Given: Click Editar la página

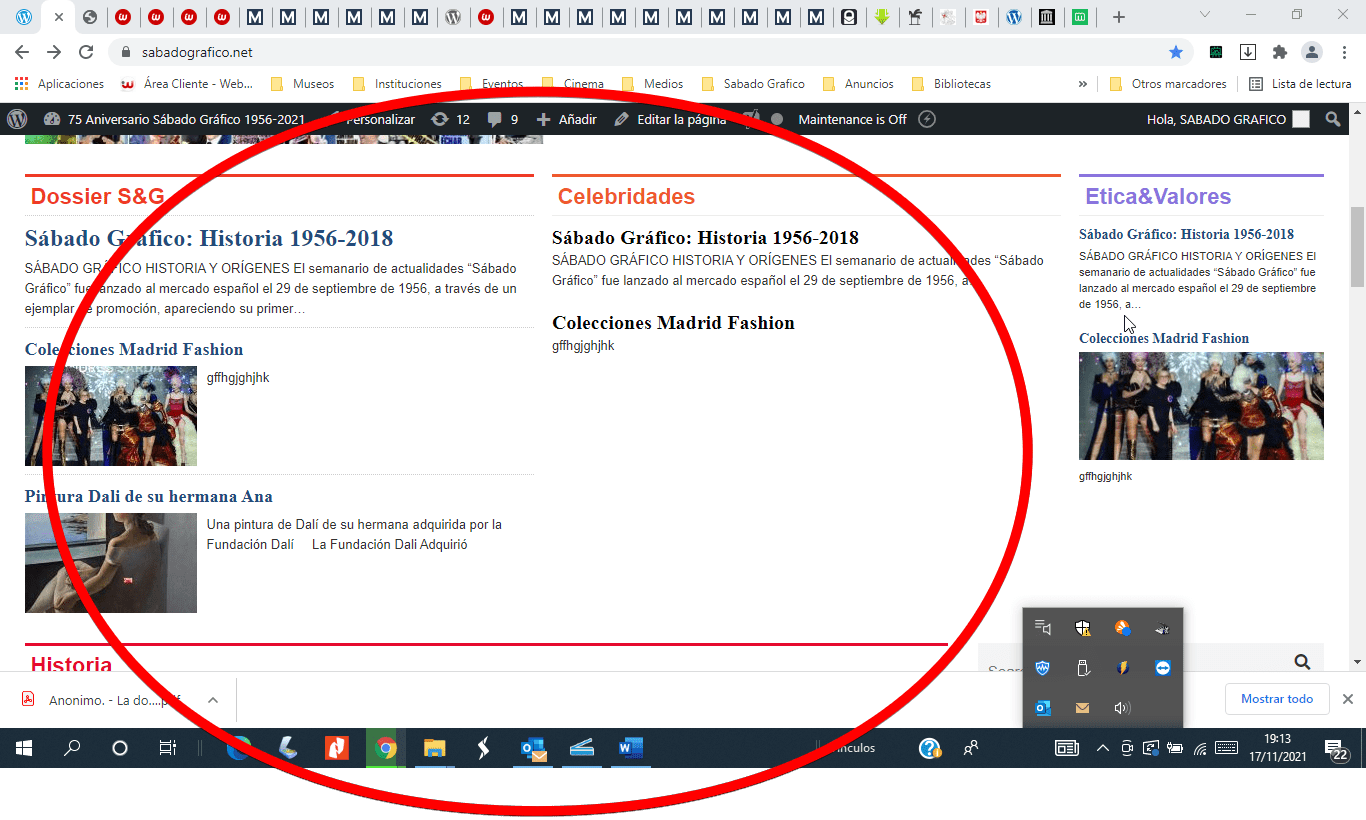Looking at the screenshot, I should click(x=670, y=119).
